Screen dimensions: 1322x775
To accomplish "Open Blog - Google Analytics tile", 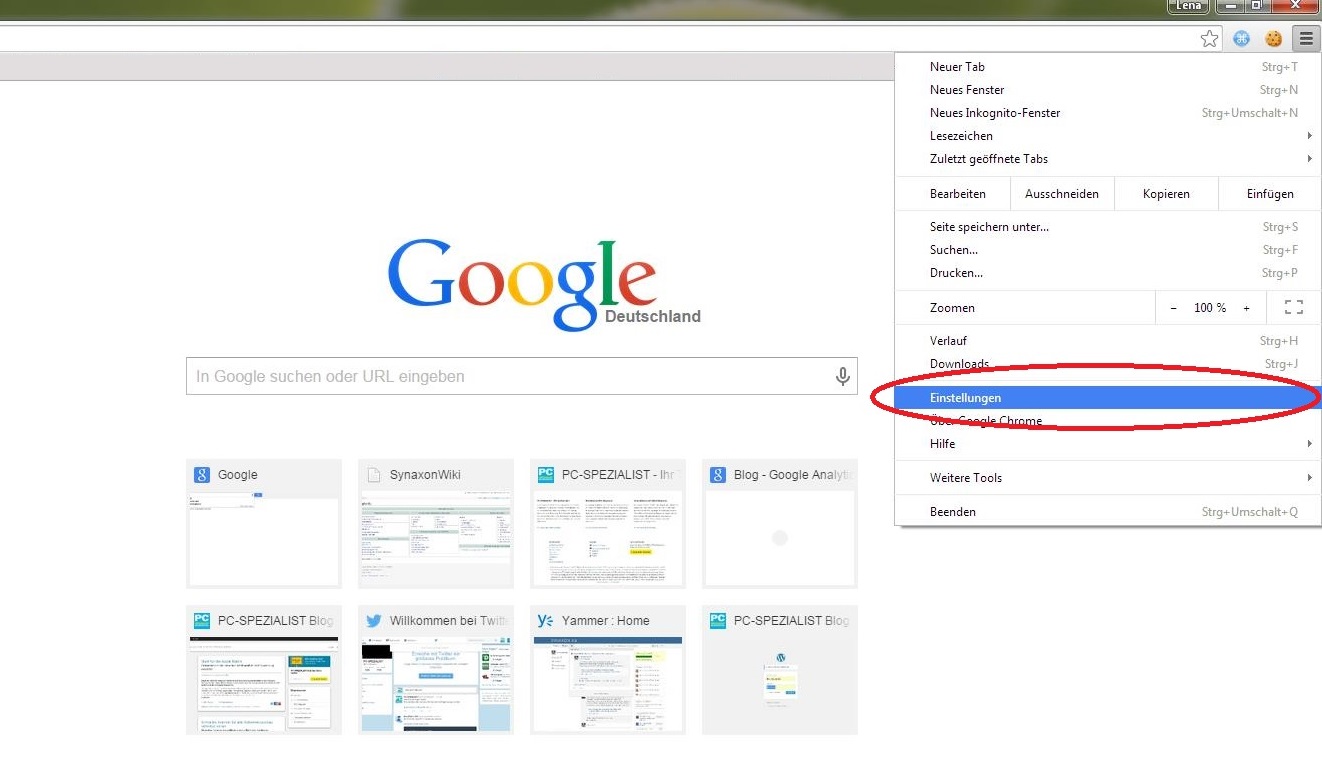I will coord(780,524).
